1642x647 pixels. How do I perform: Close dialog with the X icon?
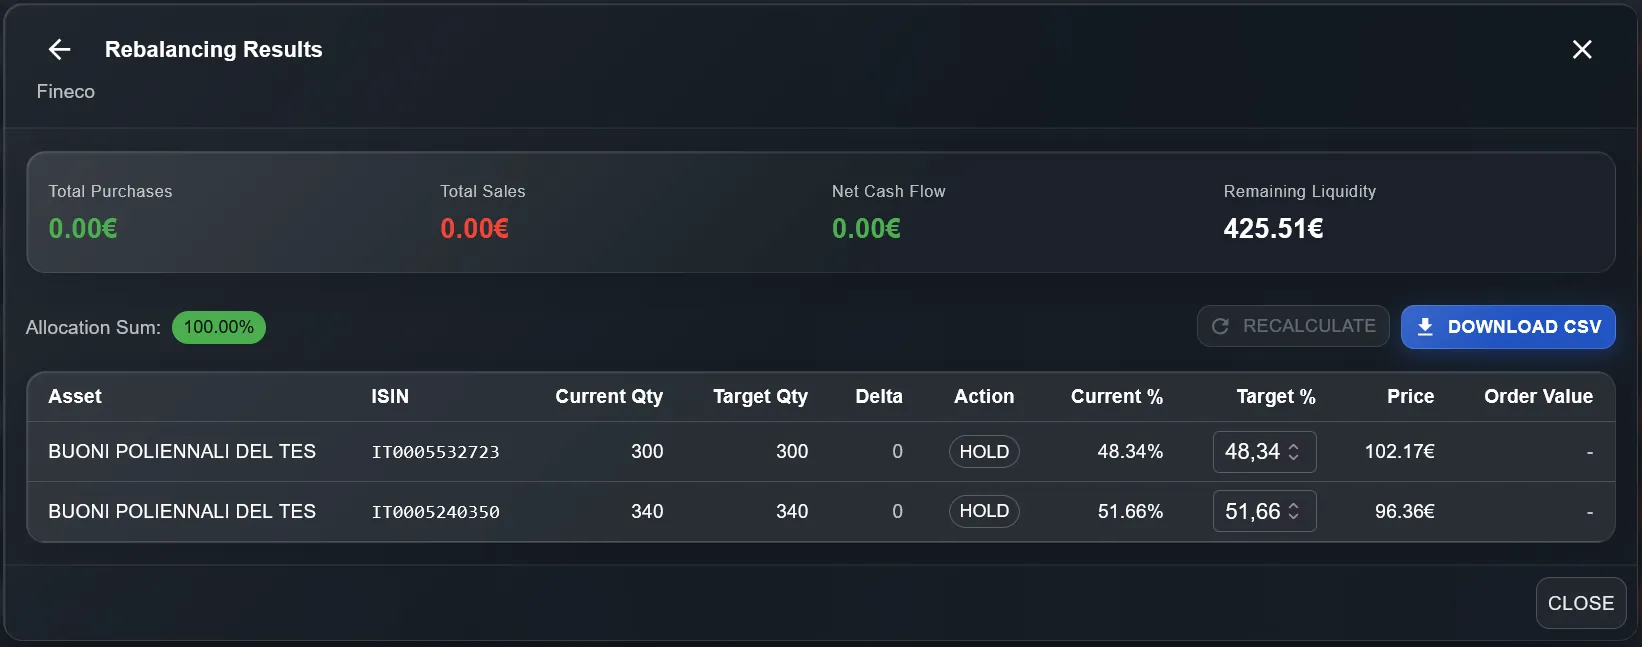click(x=1581, y=49)
